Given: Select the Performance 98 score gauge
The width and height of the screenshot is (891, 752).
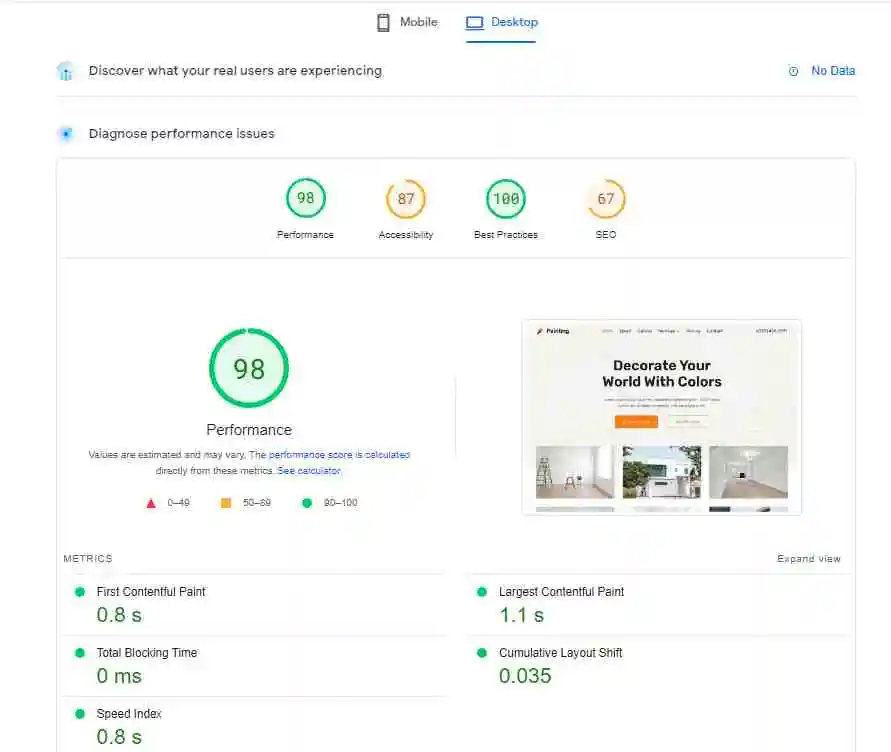Looking at the screenshot, I should (305, 199).
